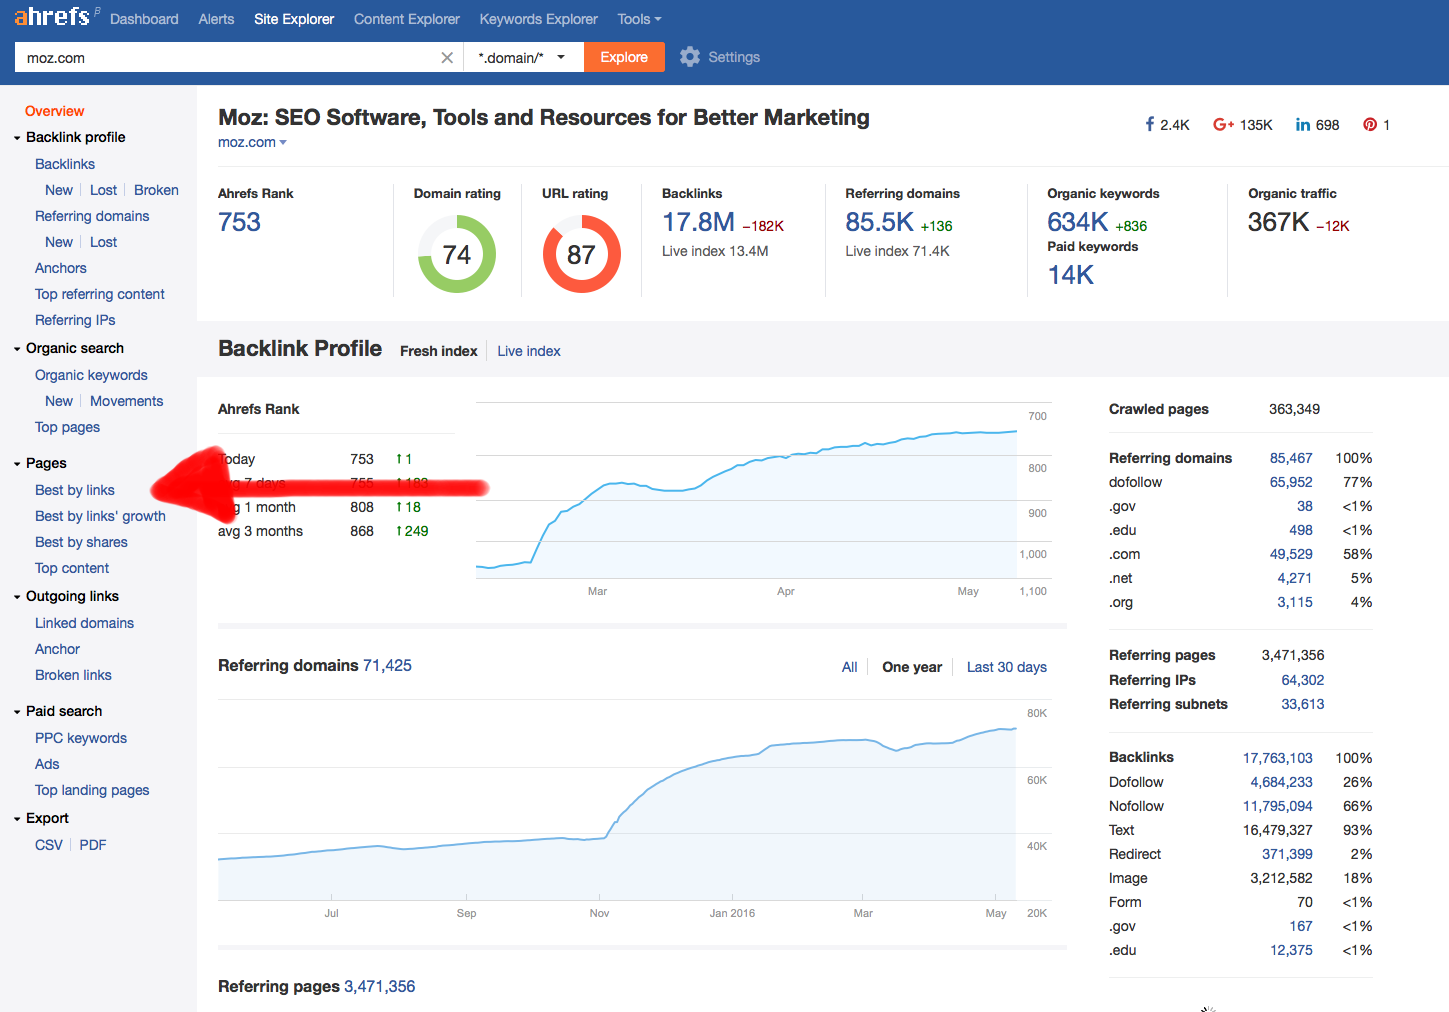This screenshot has height=1012, width=1449.
Task: Select the LinkedIn icon
Action: pos(1303,124)
